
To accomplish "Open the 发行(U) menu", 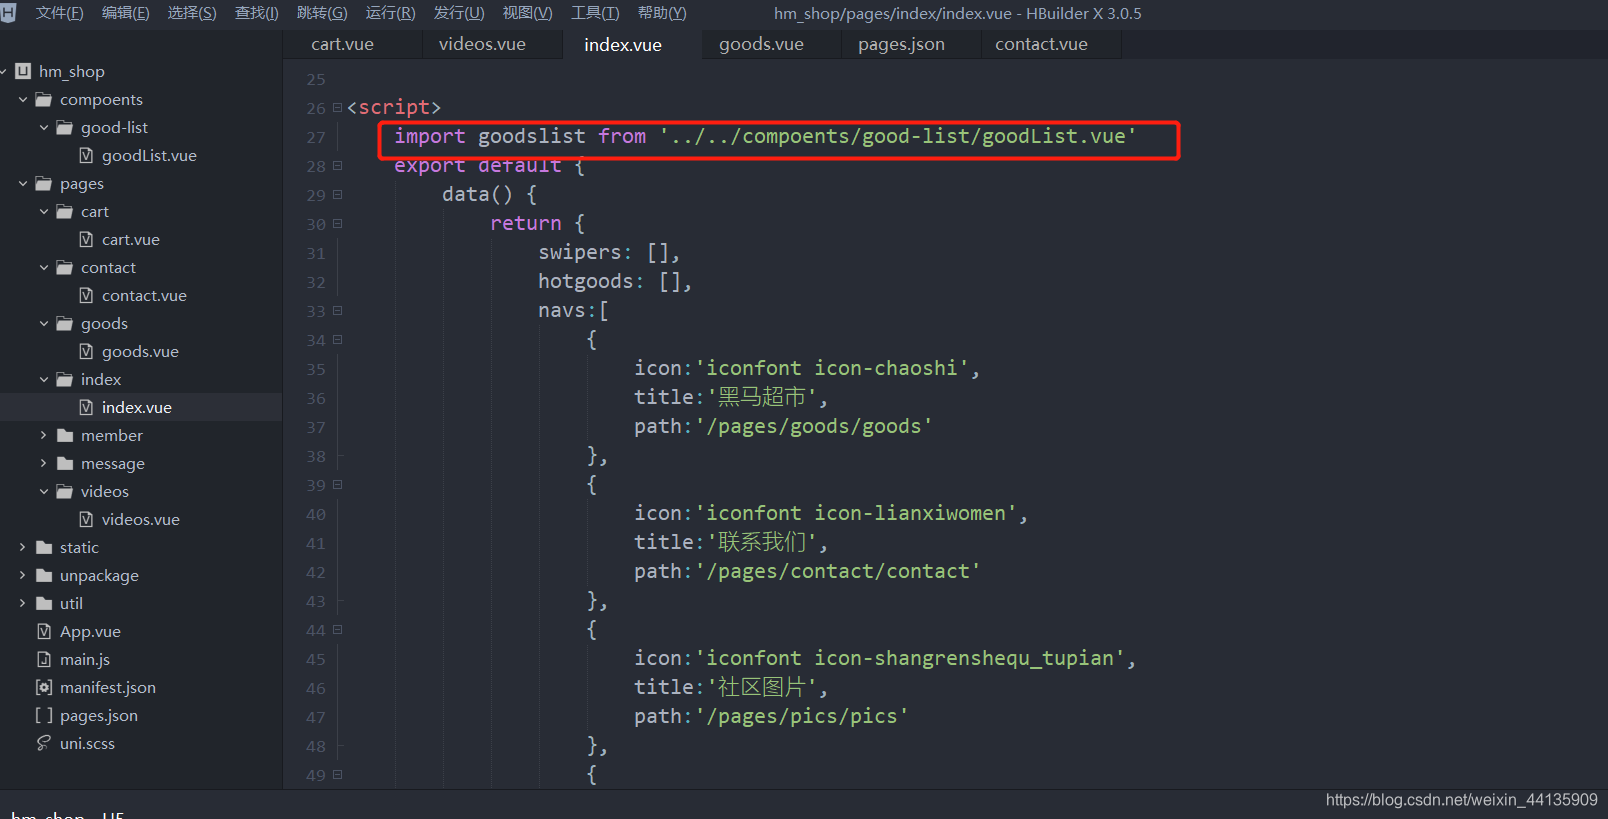I will pyautogui.click(x=458, y=13).
